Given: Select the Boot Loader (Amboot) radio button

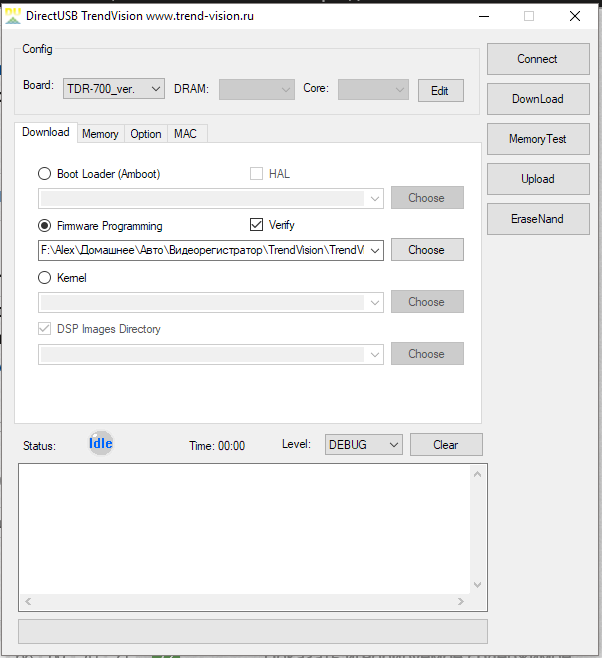Looking at the screenshot, I should (45, 174).
